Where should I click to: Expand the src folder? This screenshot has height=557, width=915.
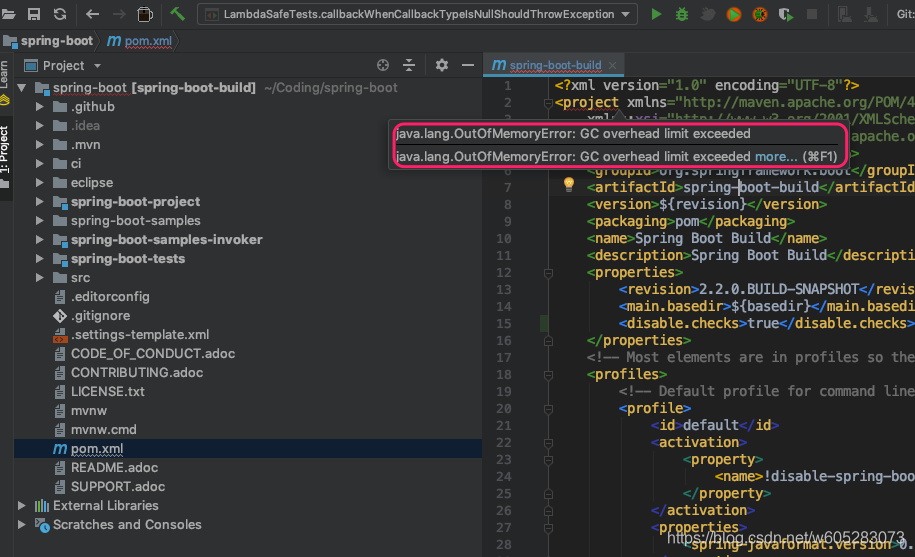coord(40,278)
